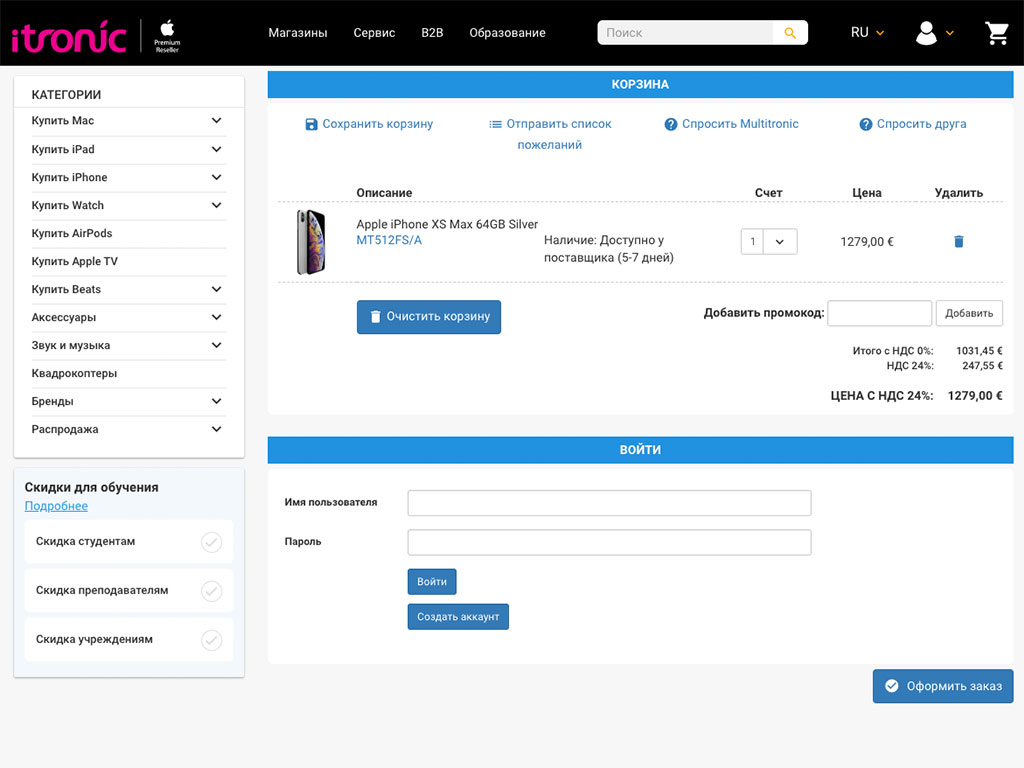Toggle the Скидка преподавателям checkmark
Screen dimensions: 1024x768
pos(212,591)
